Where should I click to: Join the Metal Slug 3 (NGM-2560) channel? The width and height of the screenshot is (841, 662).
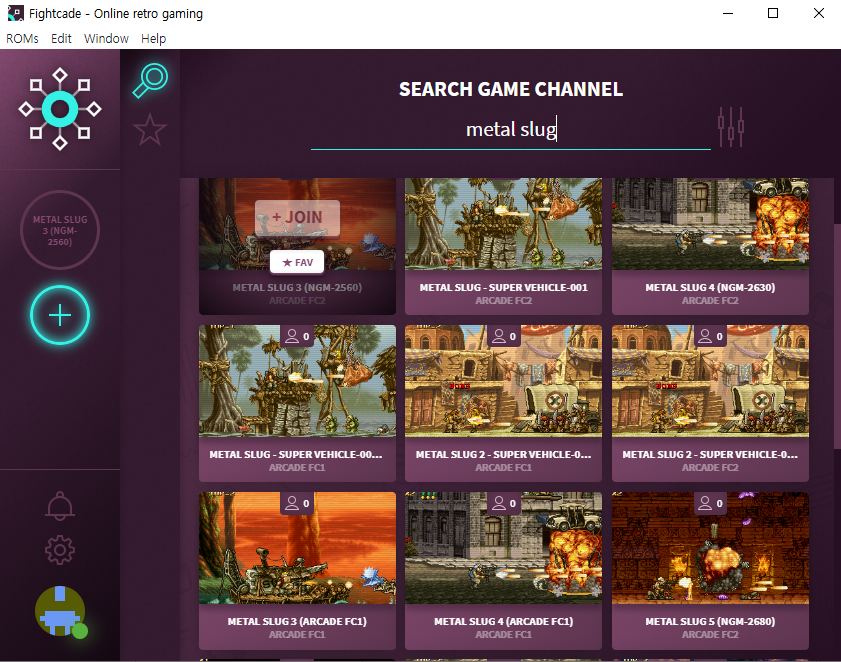[x=297, y=217]
